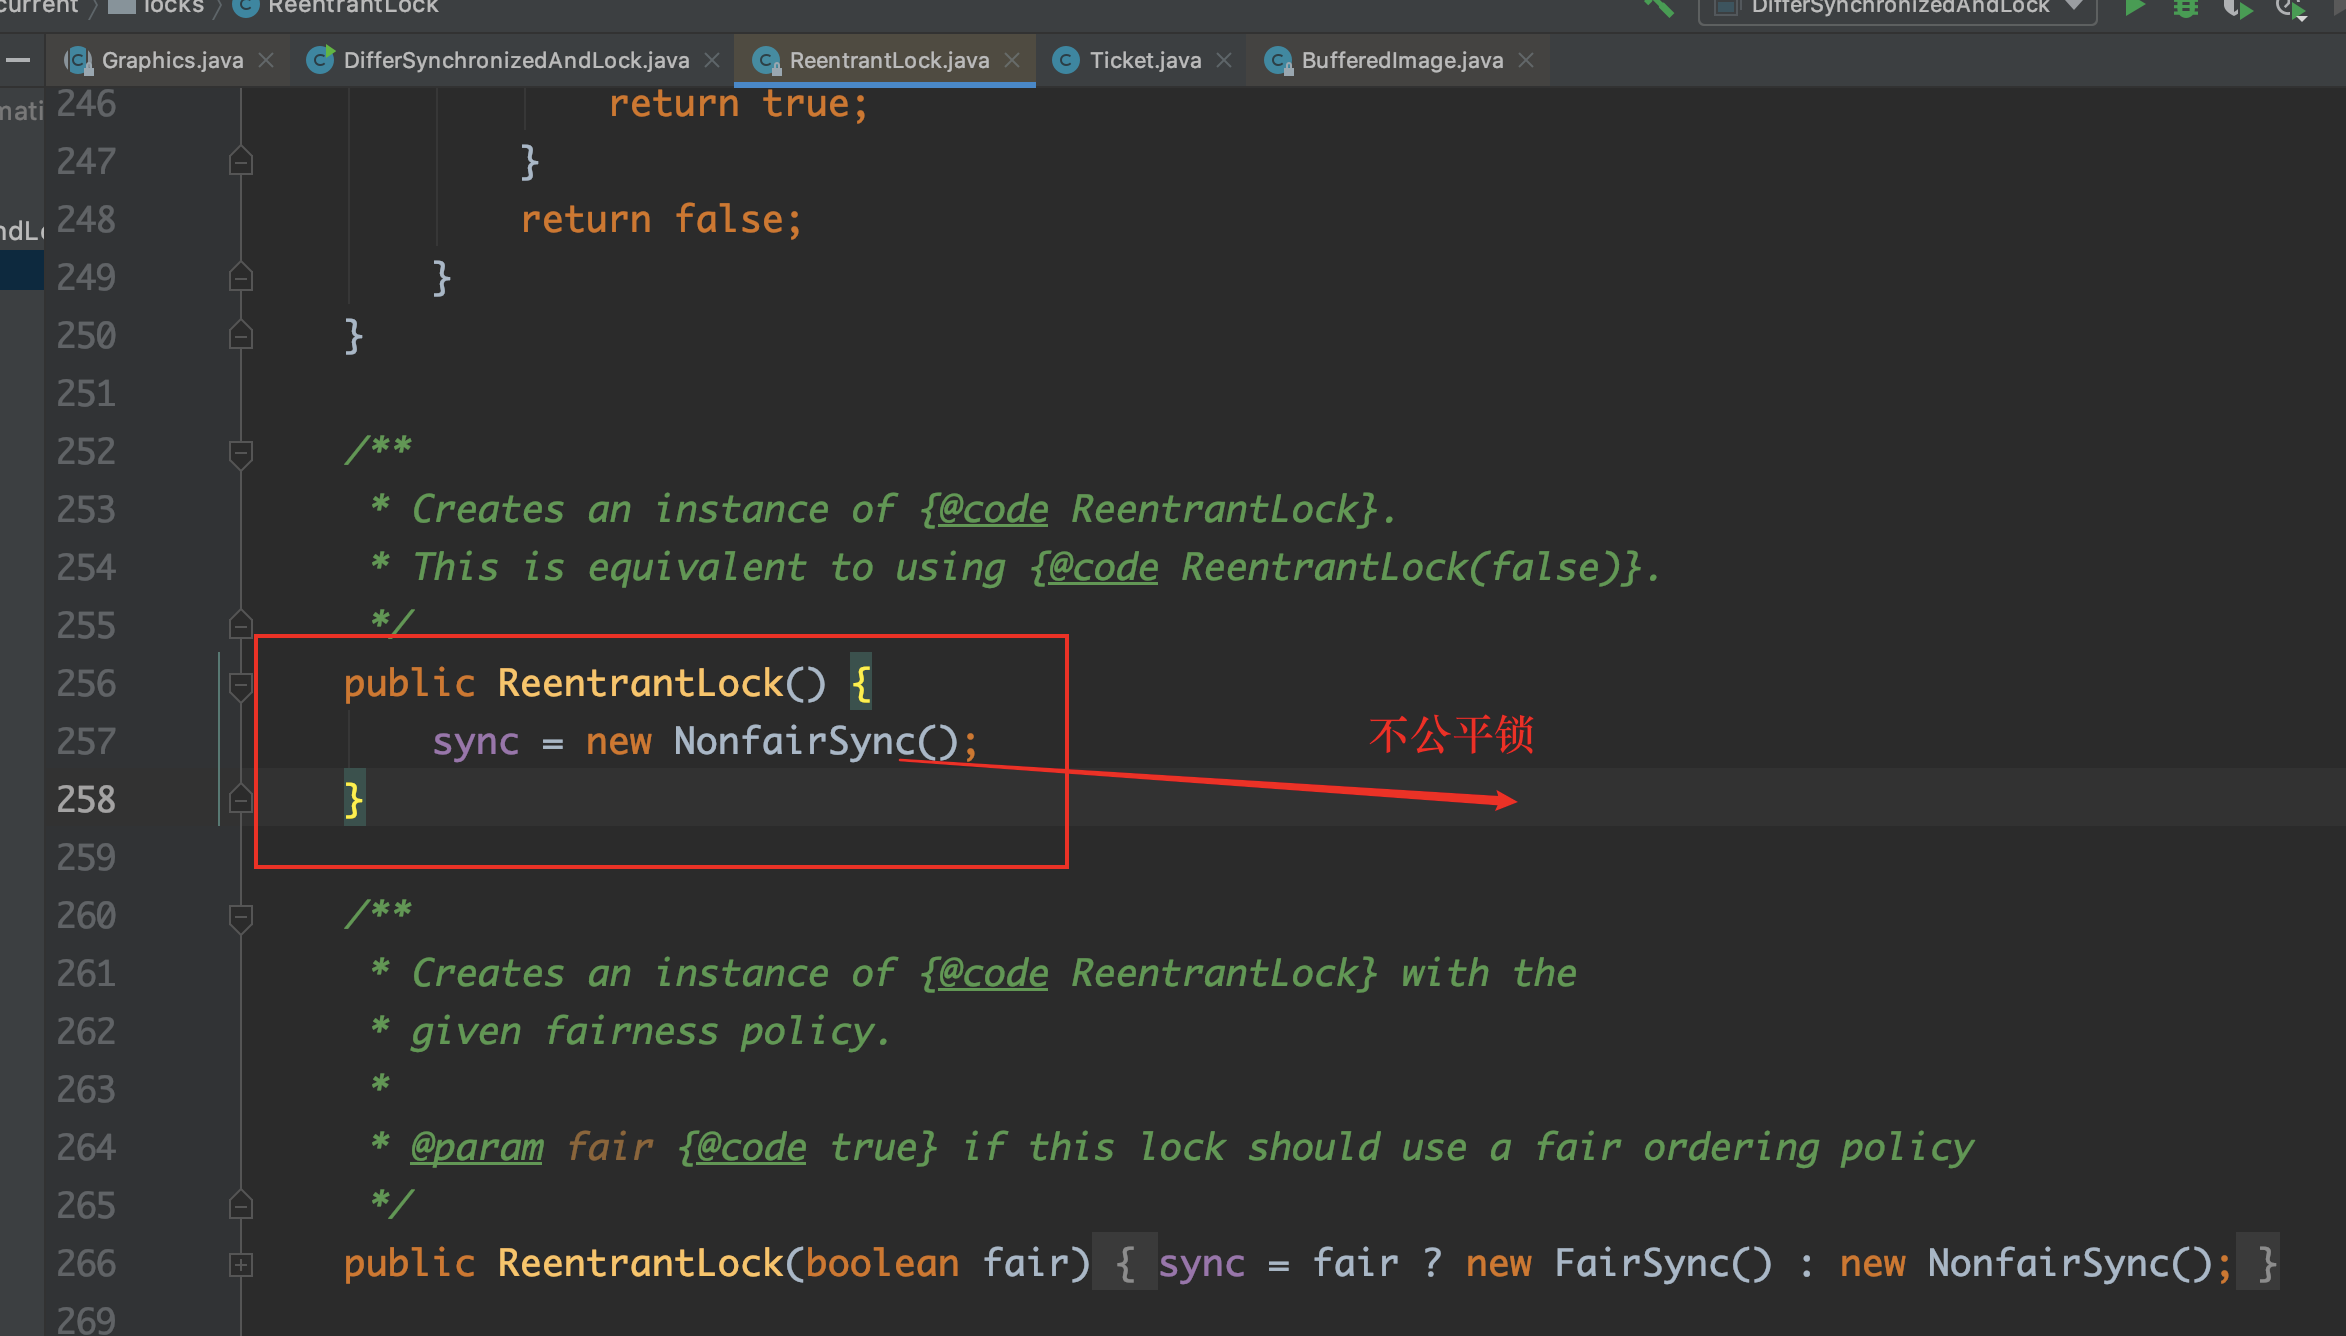The width and height of the screenshot is (2346, 1336).
Task: Switch to the DifferSynchronizedAndLock.java tab
Action: (x=515, y=60)
